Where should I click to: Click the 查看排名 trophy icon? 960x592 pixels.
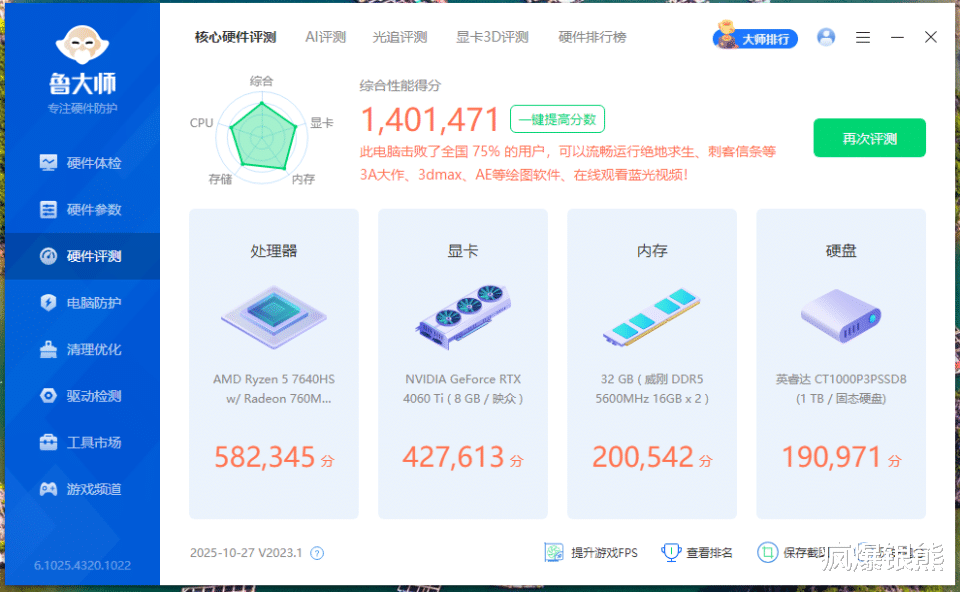[x=671, y=552]
